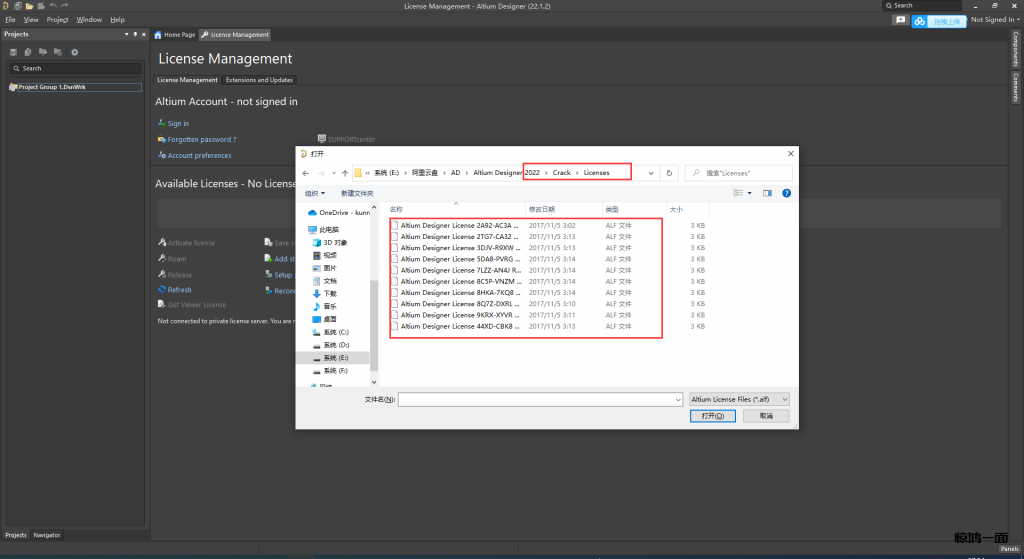Screen dimensions: 1024x559
Task: Toggle the preview pane in the file dialog
Action: [x=769, y=193]
